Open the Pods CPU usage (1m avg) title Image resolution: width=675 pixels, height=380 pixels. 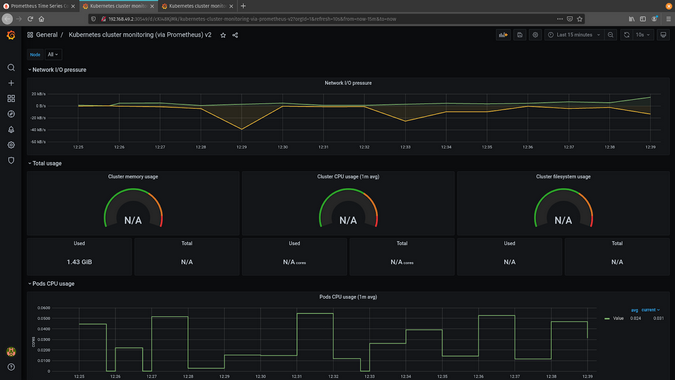pos(348,297)
